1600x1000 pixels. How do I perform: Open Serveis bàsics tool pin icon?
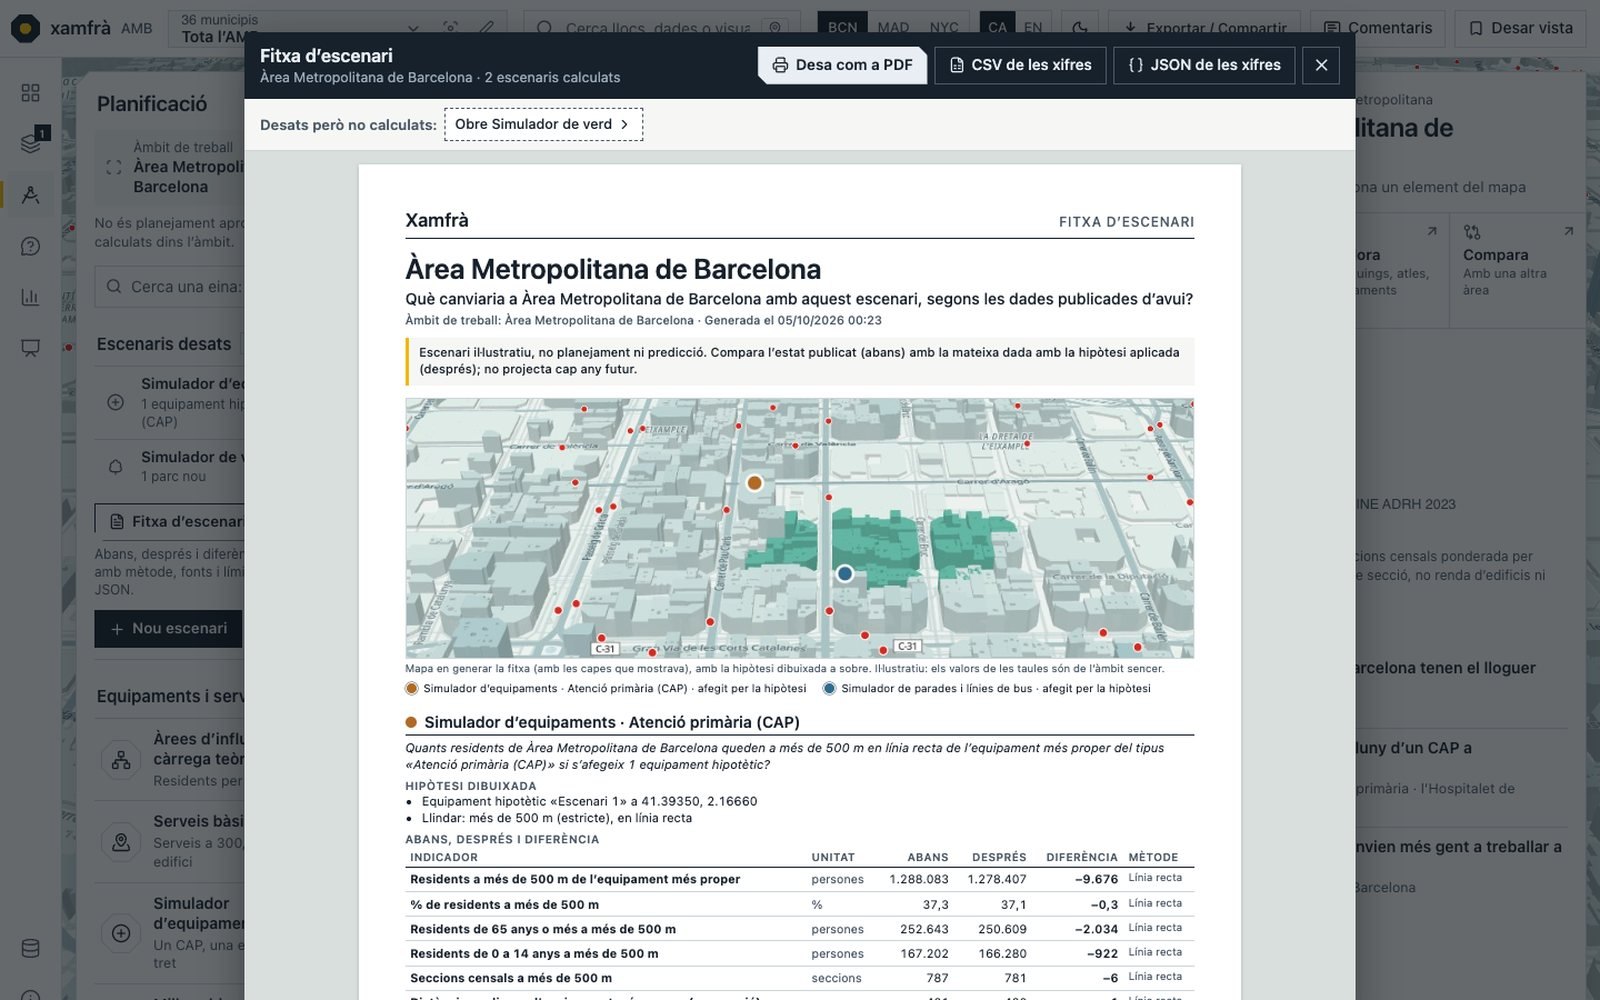[121, 842]
